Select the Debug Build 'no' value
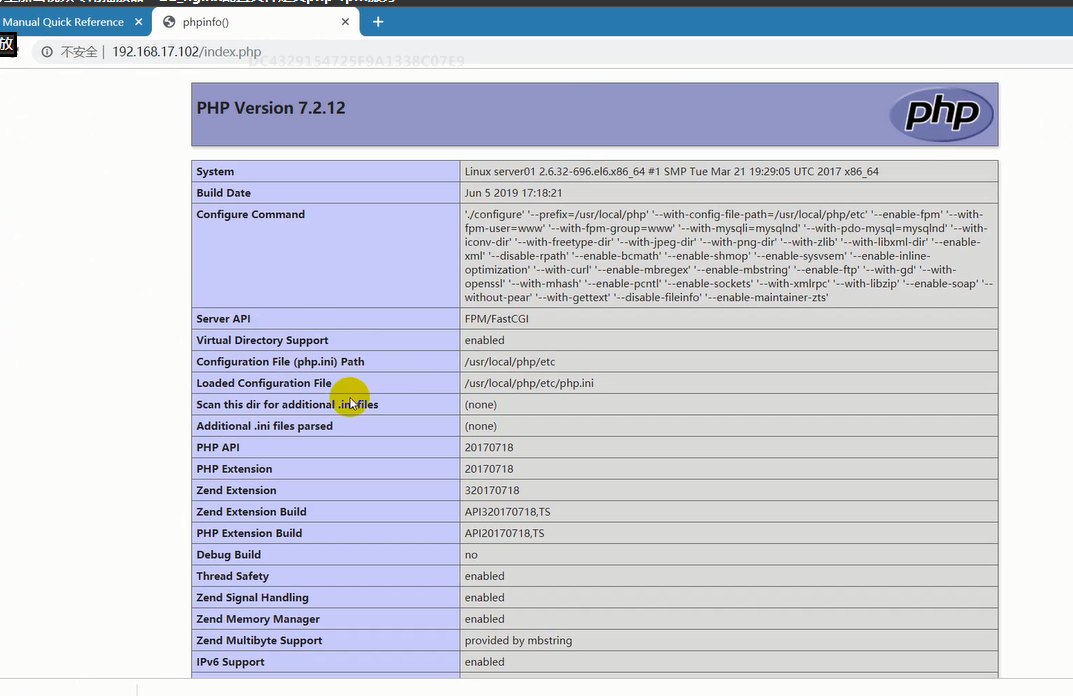This screenshot has width=1073, height=696. [471, 555]
